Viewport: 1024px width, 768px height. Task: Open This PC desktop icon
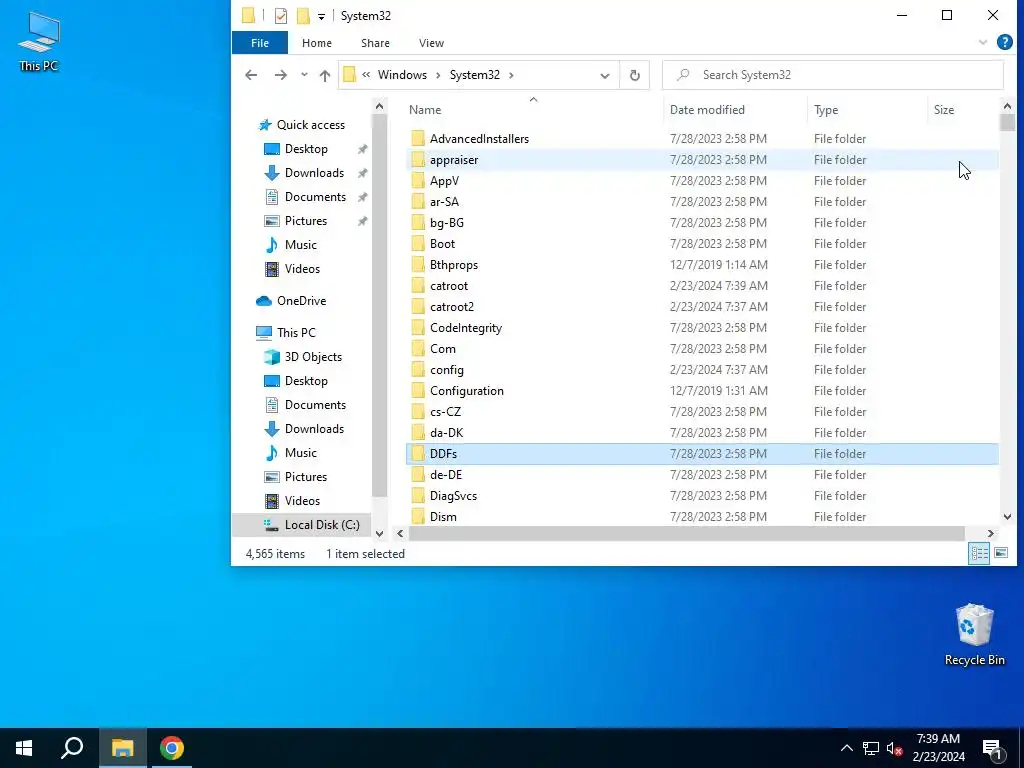(x=39, y=42)
